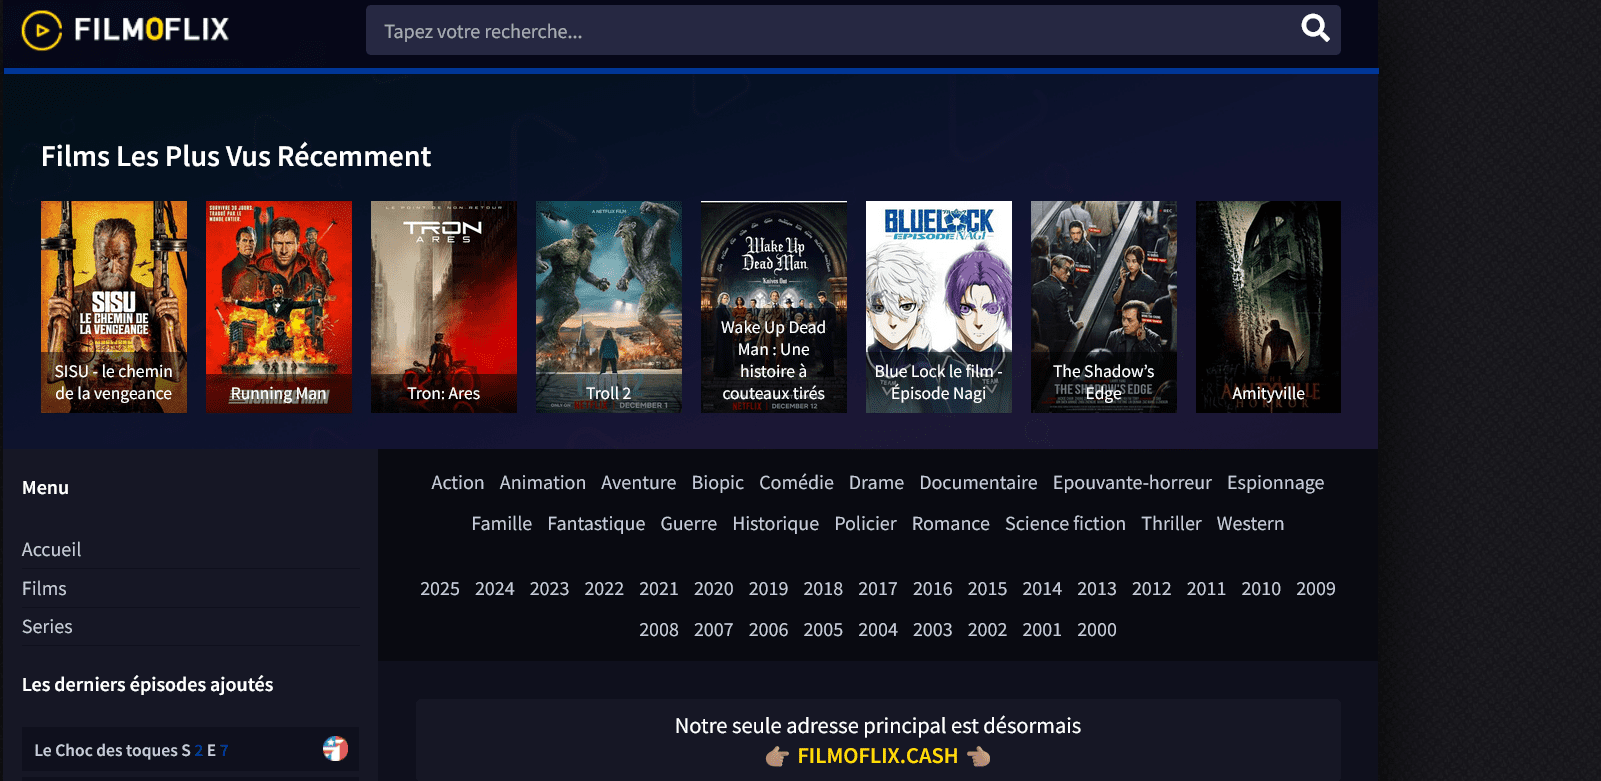Viewport: 1601px width, 781px height.
Task: Open the Troll 2 movie poster
Action: pyautogui.click(x=608, y=306)
